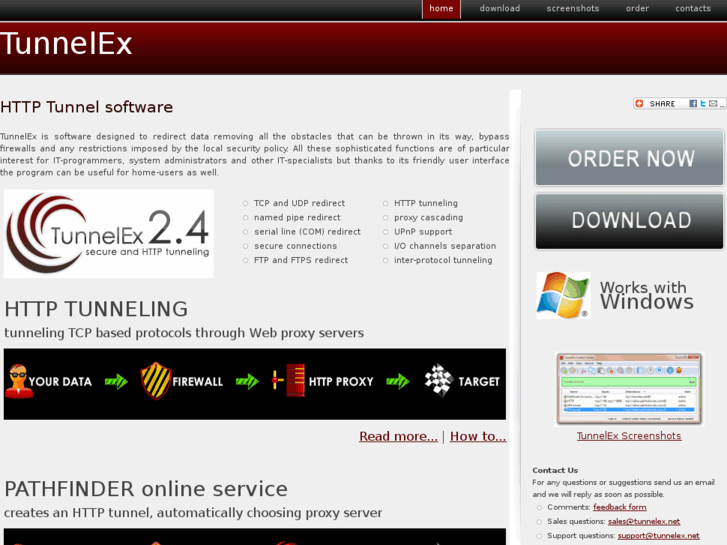Screen dimensions: 727x545
Task: Click the orange Share plus icon
Action: 639,103
